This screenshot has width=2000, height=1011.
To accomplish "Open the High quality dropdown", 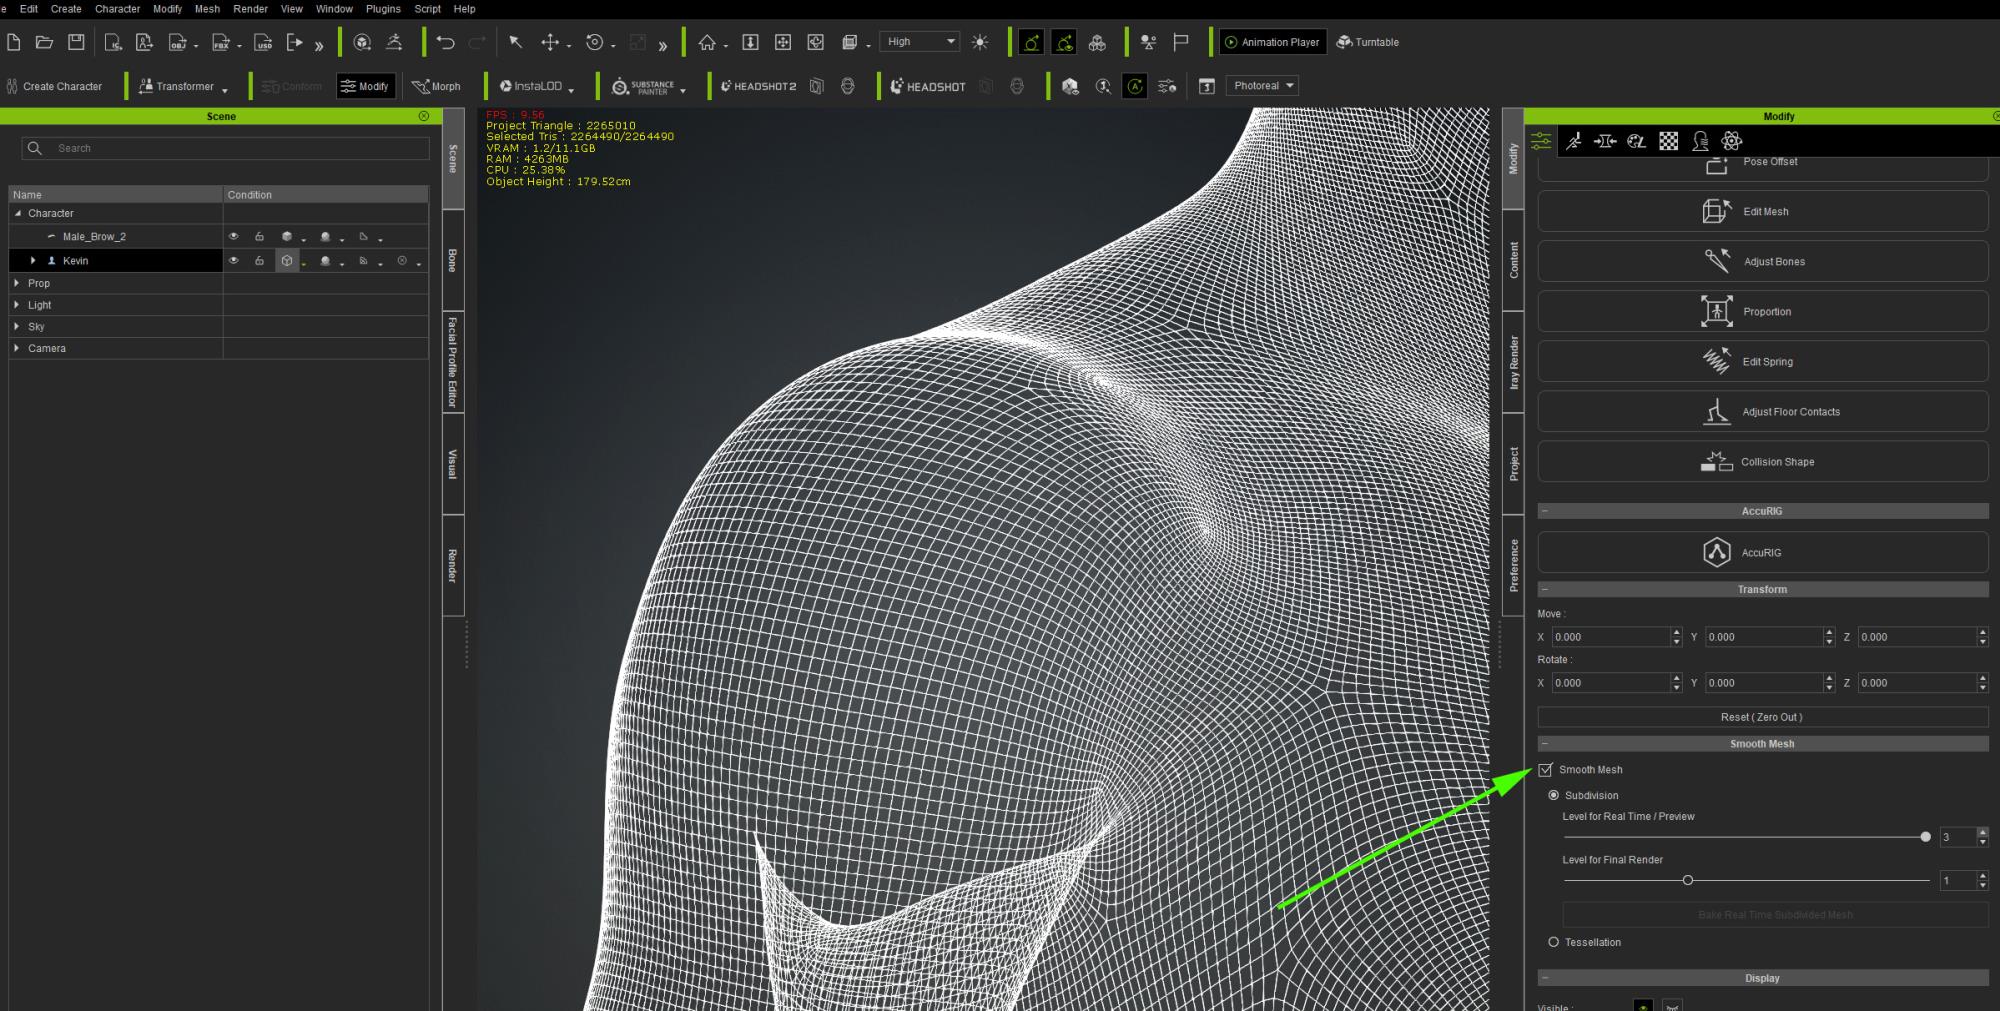I will tap(919, 42).
